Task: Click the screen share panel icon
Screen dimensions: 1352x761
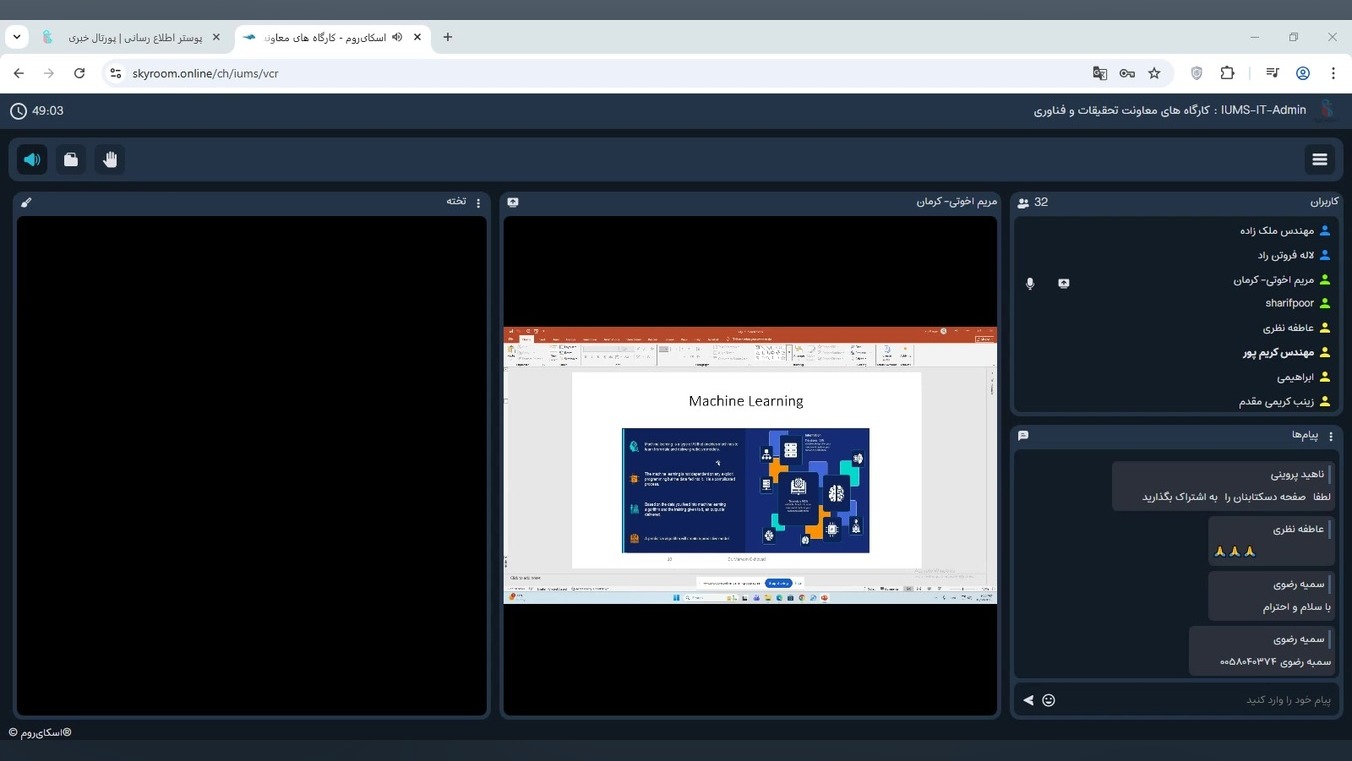Action: 513,202
